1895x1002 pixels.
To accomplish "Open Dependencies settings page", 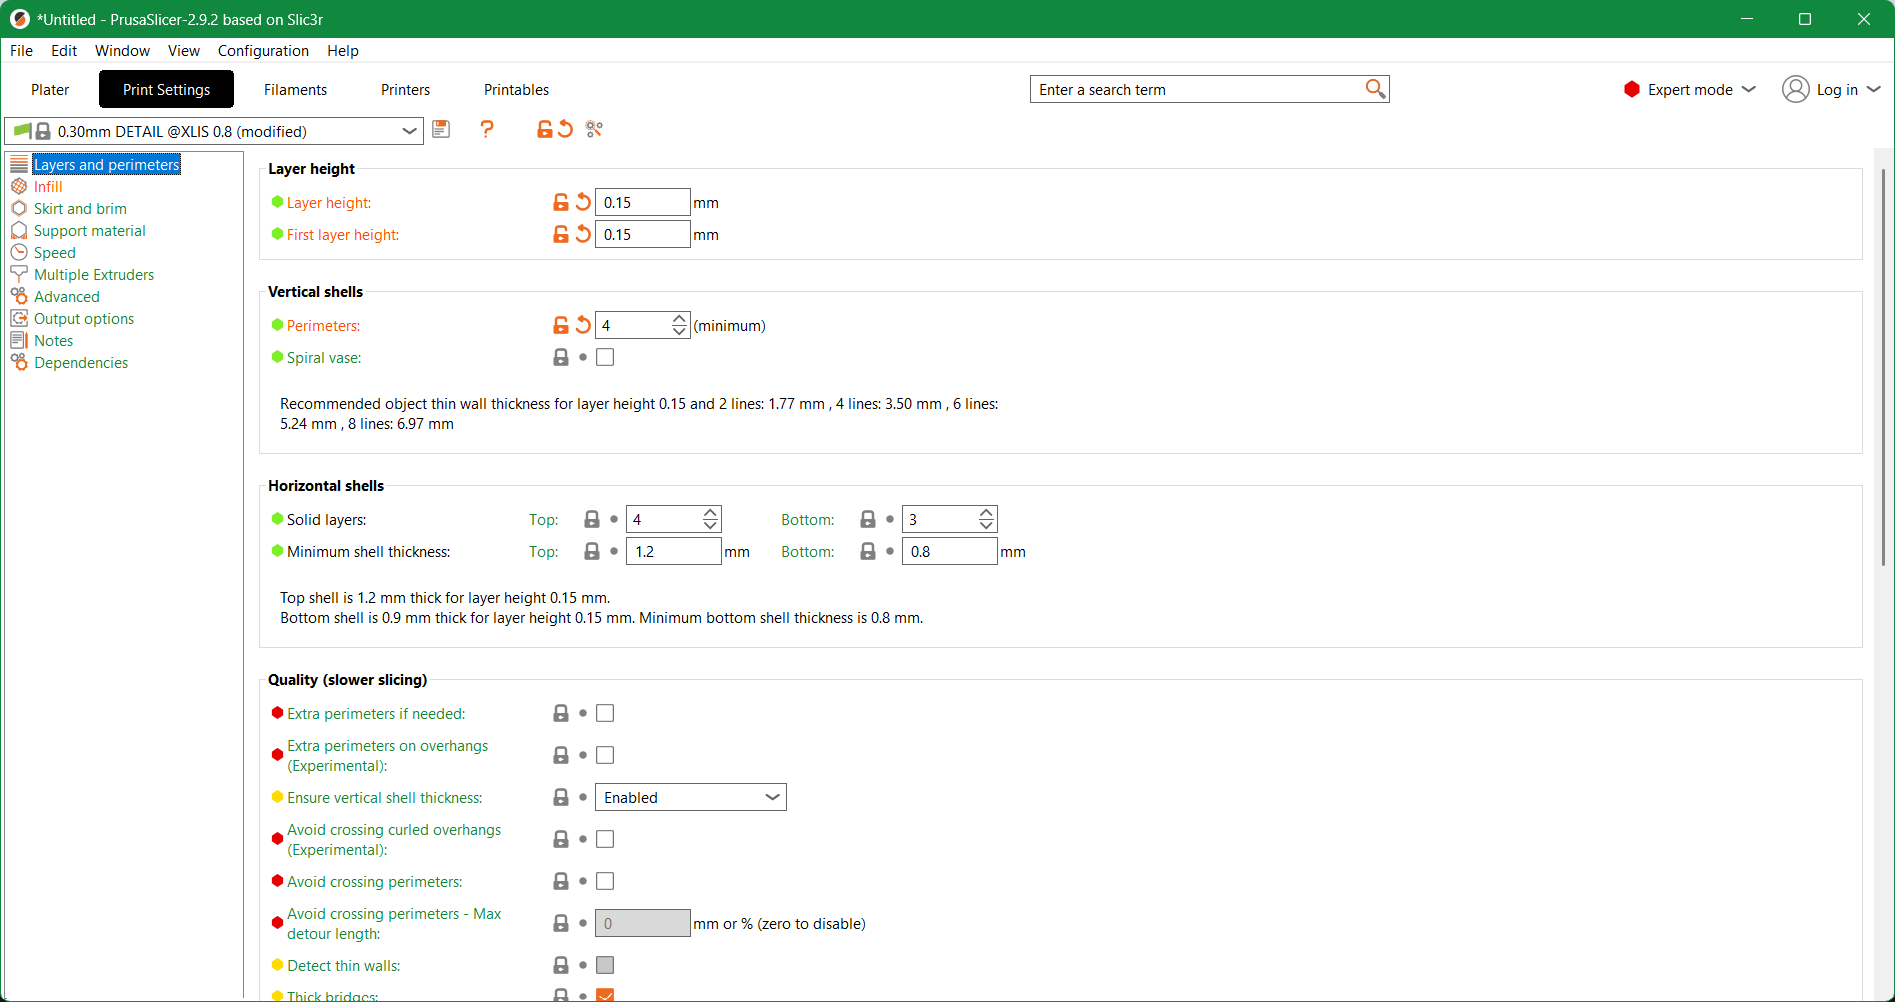I will click(x=80, y=362).
